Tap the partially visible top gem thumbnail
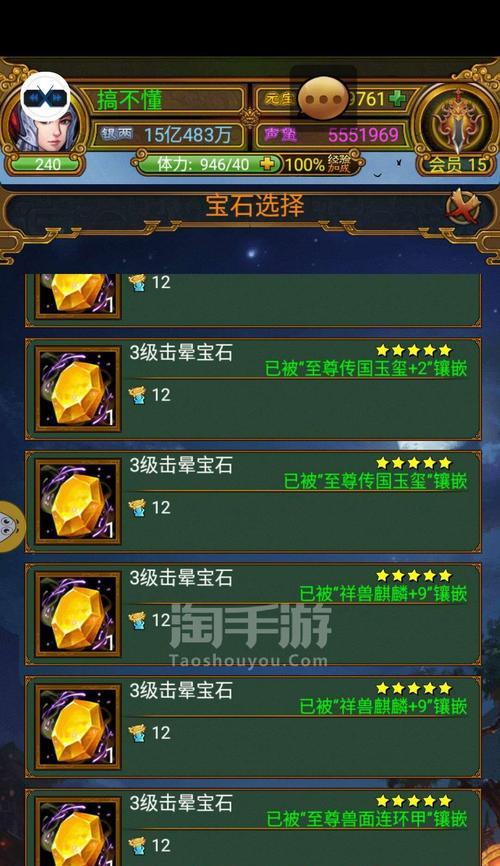Screen dimensions: 500x866 point(77,295)
